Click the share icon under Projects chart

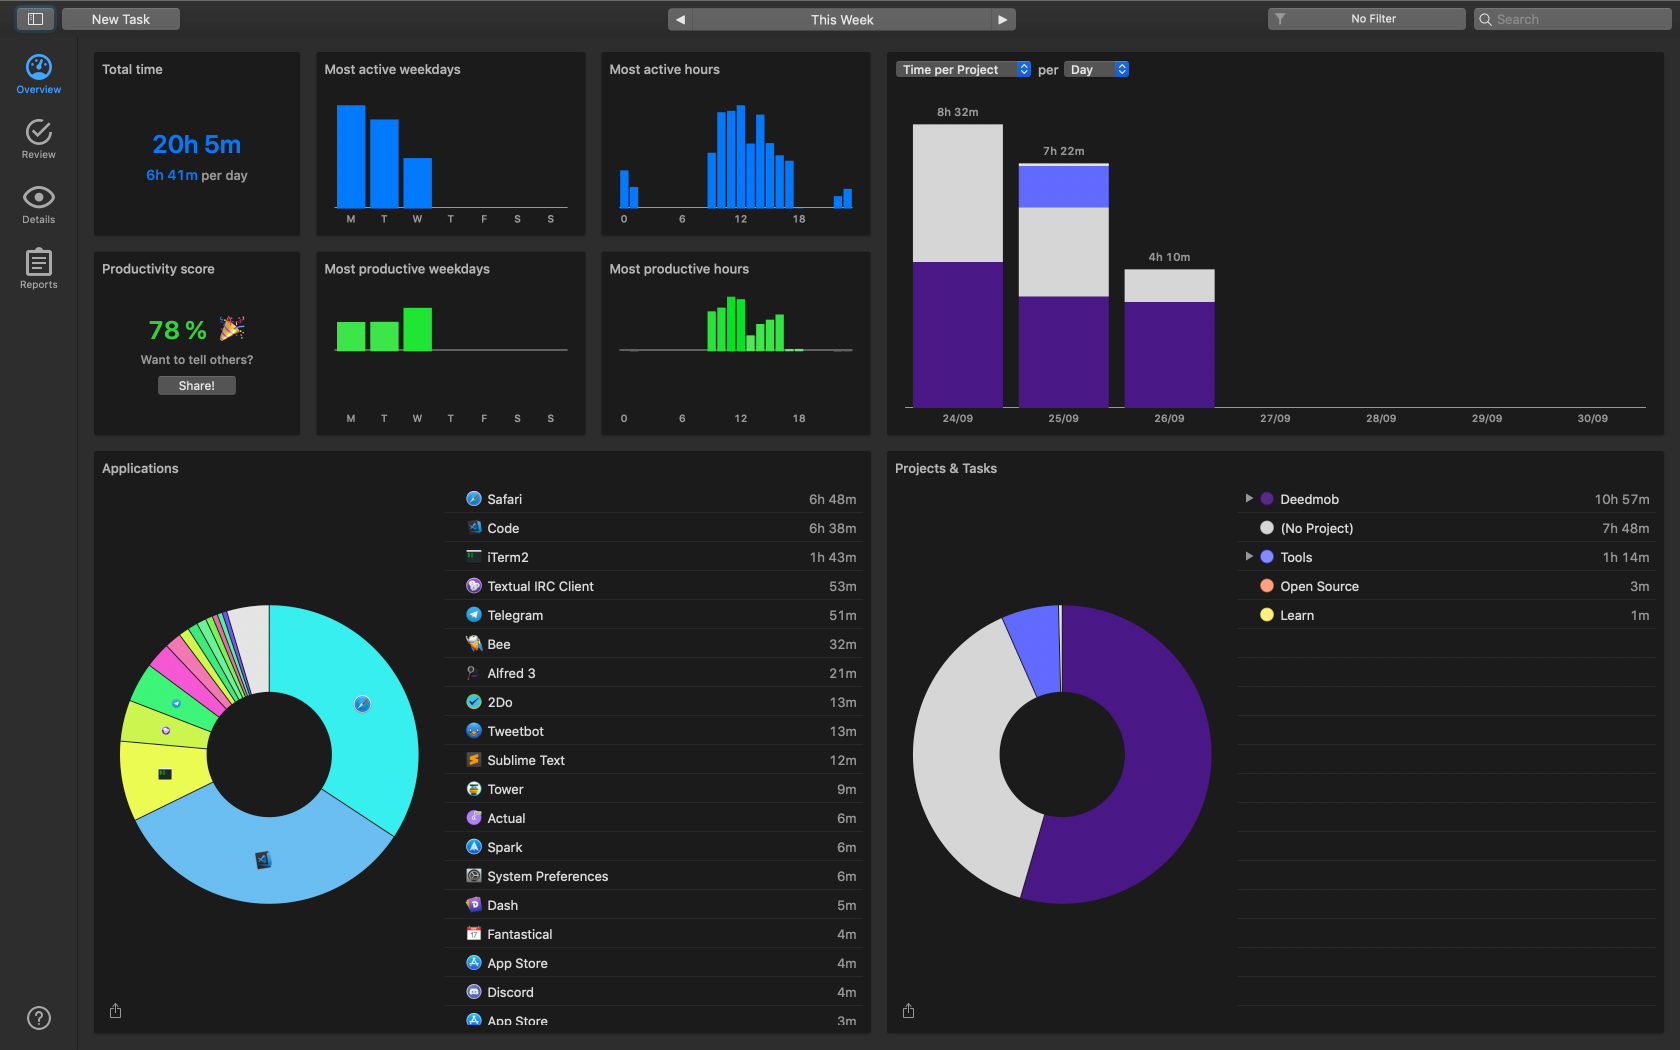(908, 1011)
